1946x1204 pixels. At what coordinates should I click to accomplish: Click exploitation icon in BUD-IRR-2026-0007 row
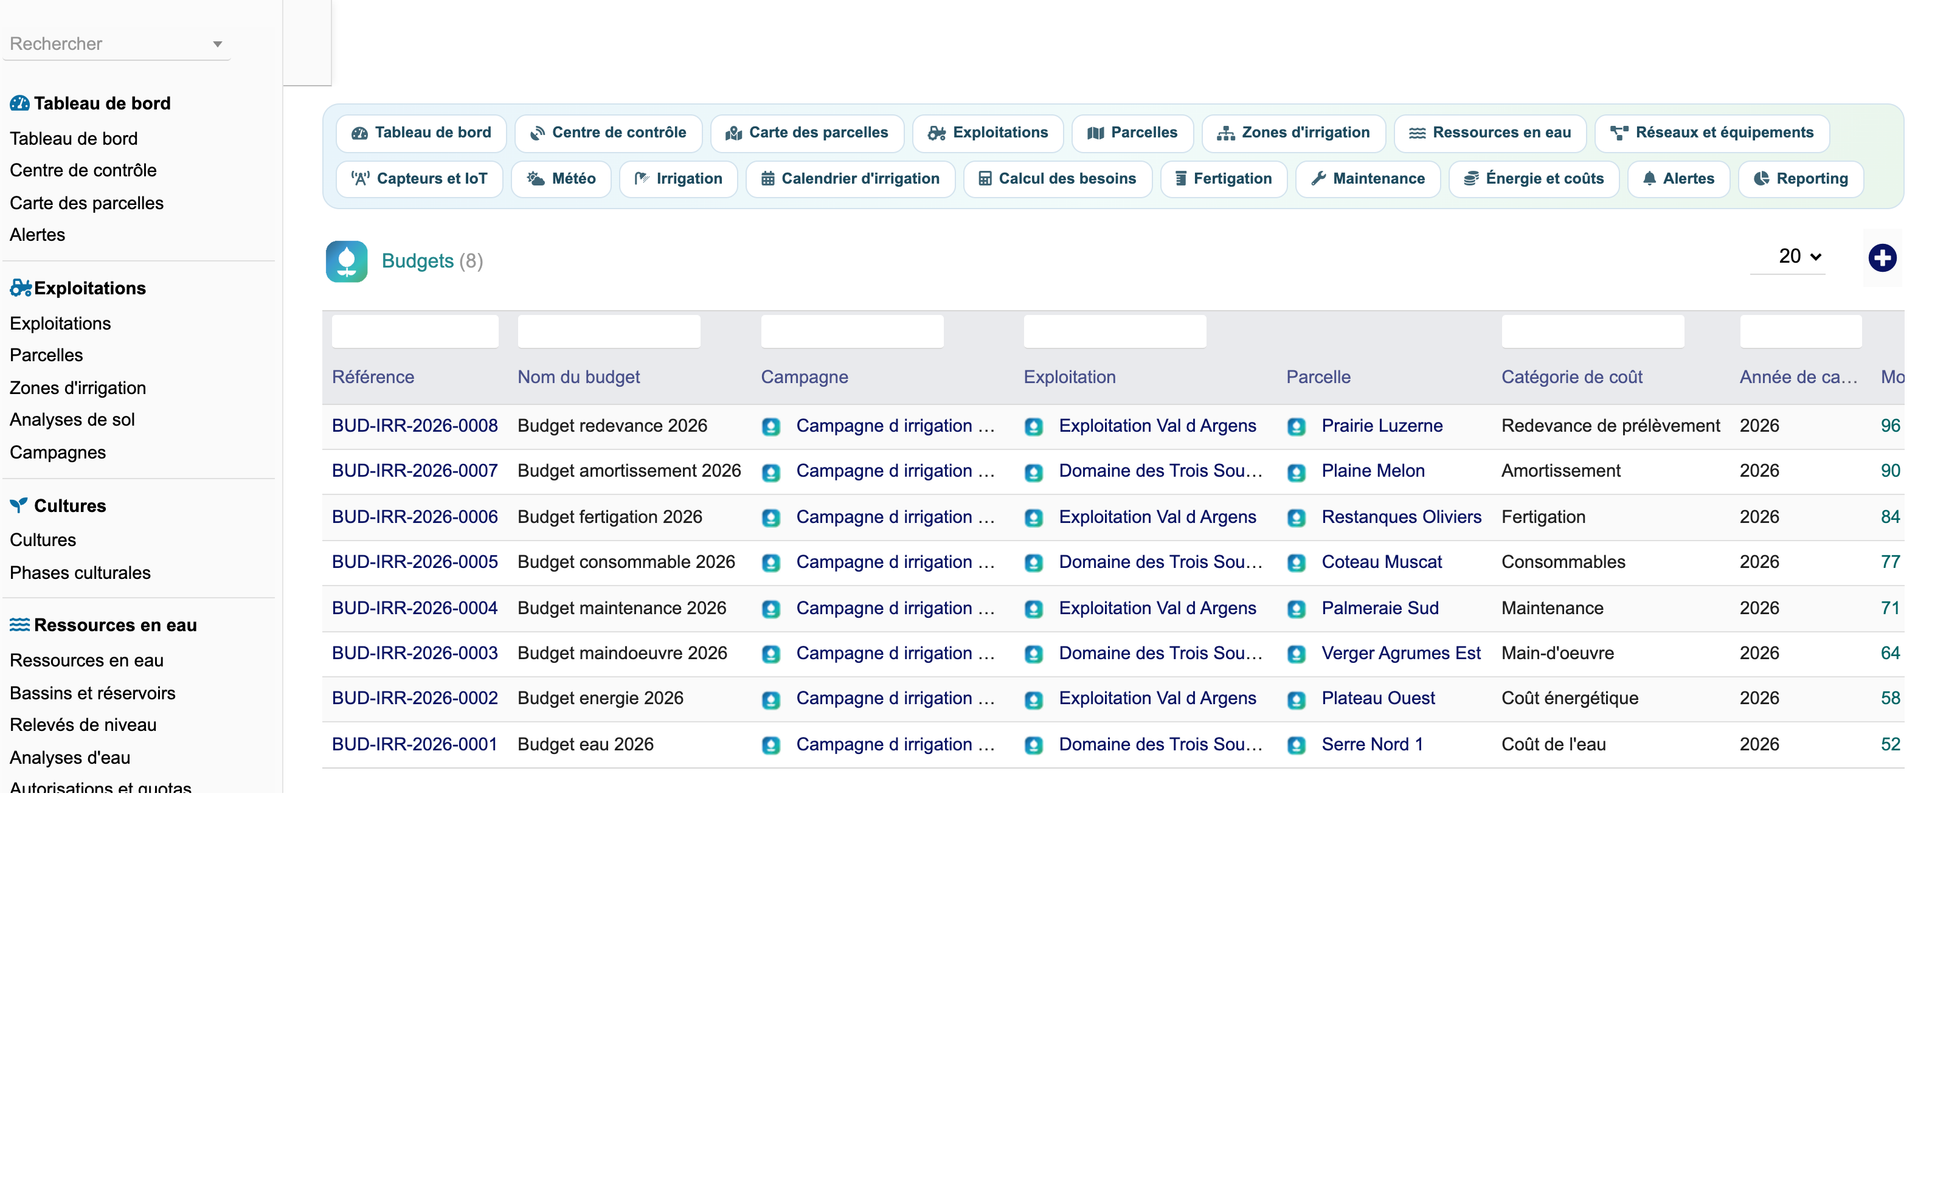pyautogui.click(x=1034, y=472)
